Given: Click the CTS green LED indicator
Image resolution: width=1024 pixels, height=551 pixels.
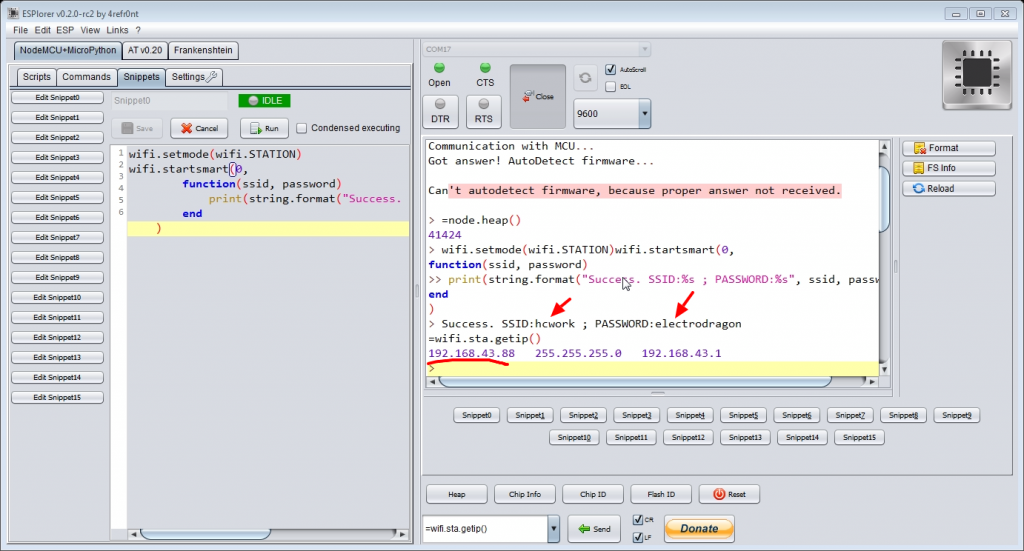Looking at the screenshot, I should pos(485,68).
